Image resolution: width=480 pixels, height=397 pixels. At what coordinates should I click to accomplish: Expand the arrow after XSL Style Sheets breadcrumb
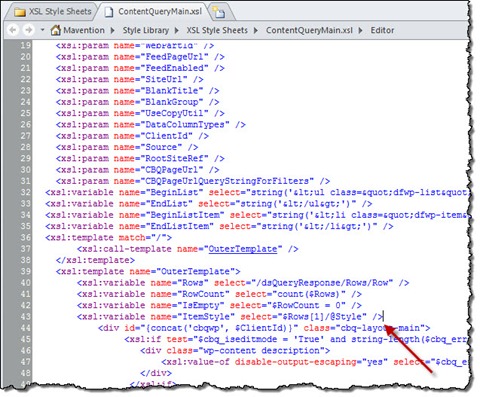[256, 30]
